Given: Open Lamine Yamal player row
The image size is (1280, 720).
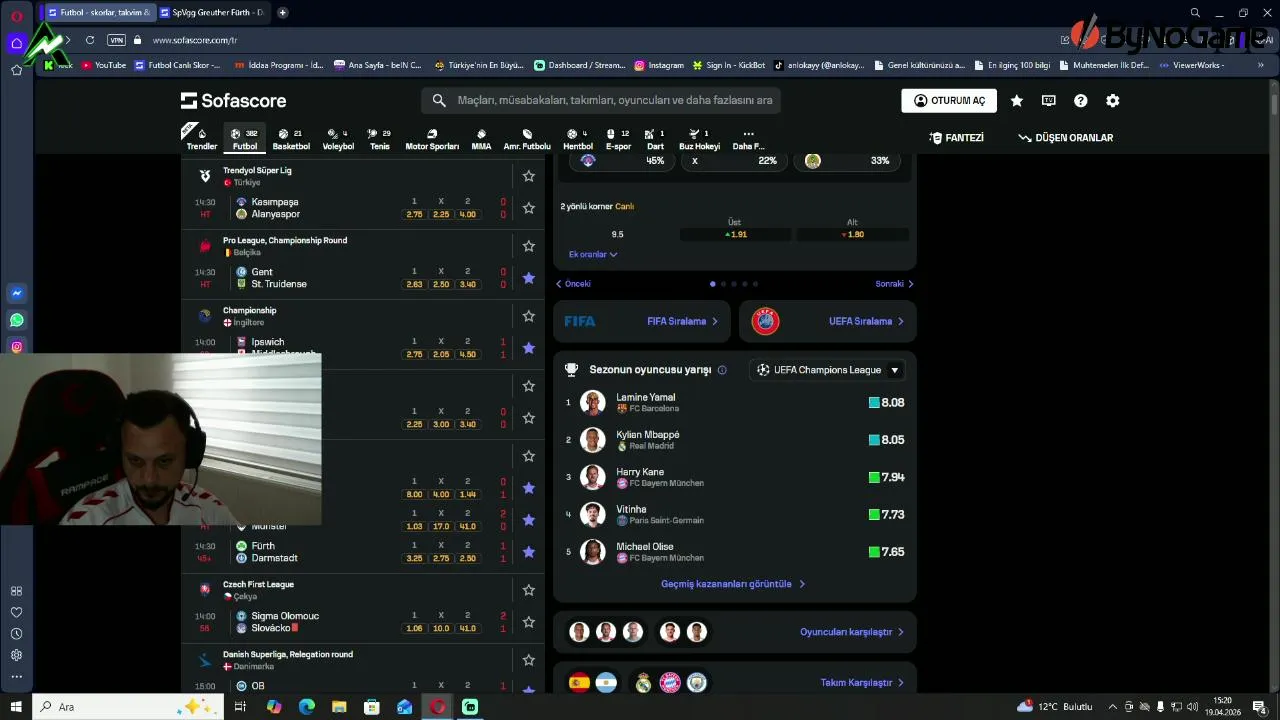Looking at the screenshot, I should pos(735,403).
